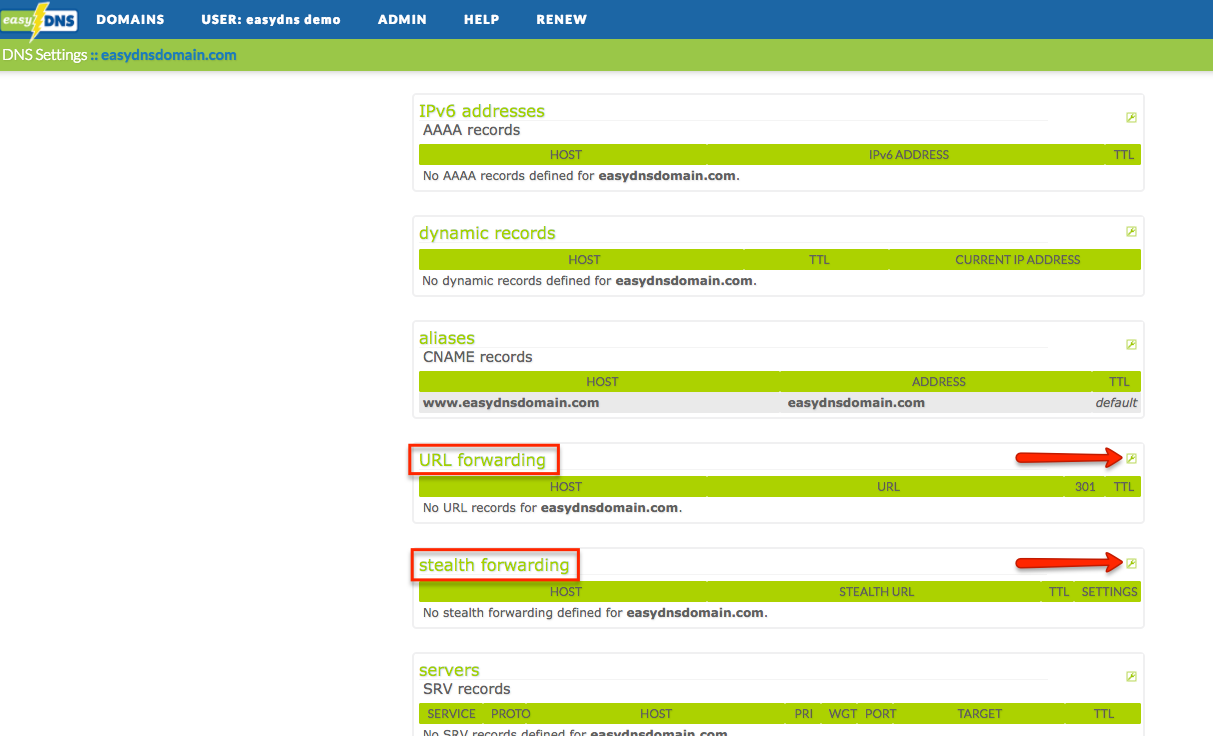
Task: Click the PORT column header in SRV records
Action: click(x=881, y=714)
